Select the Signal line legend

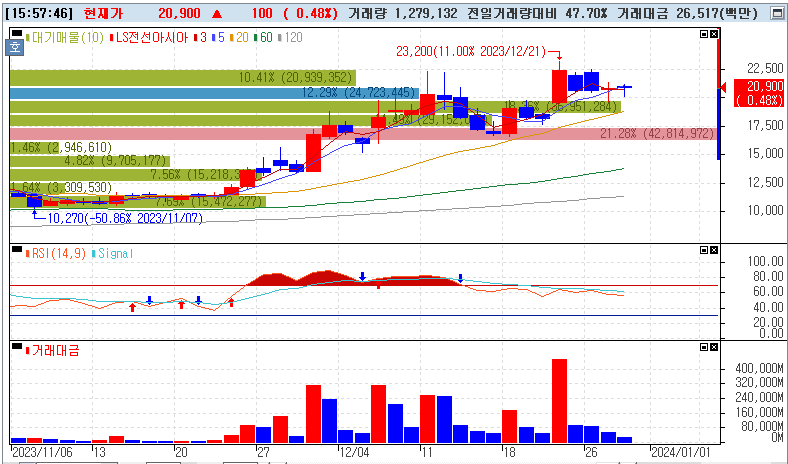click(x=113, y=253)
